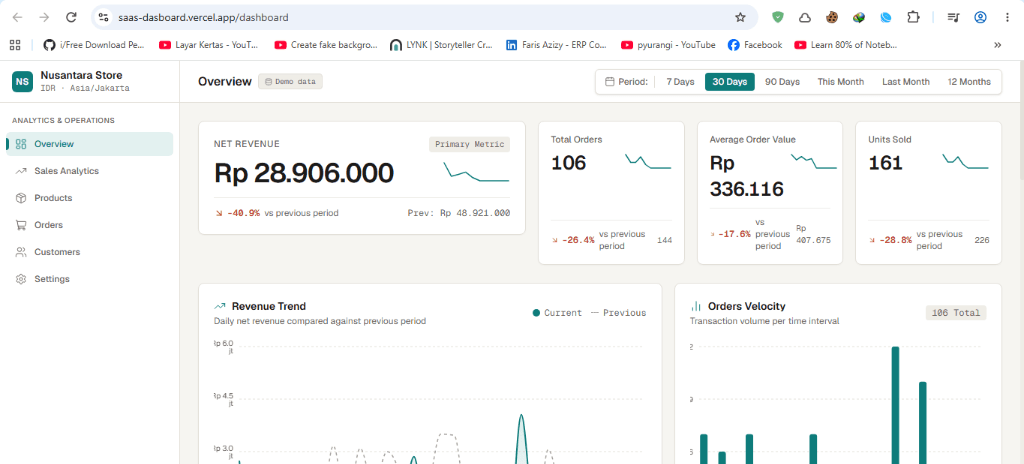
Task: Open Products in the sidebar
Action: pyautogui.click(x=89, y=197)
